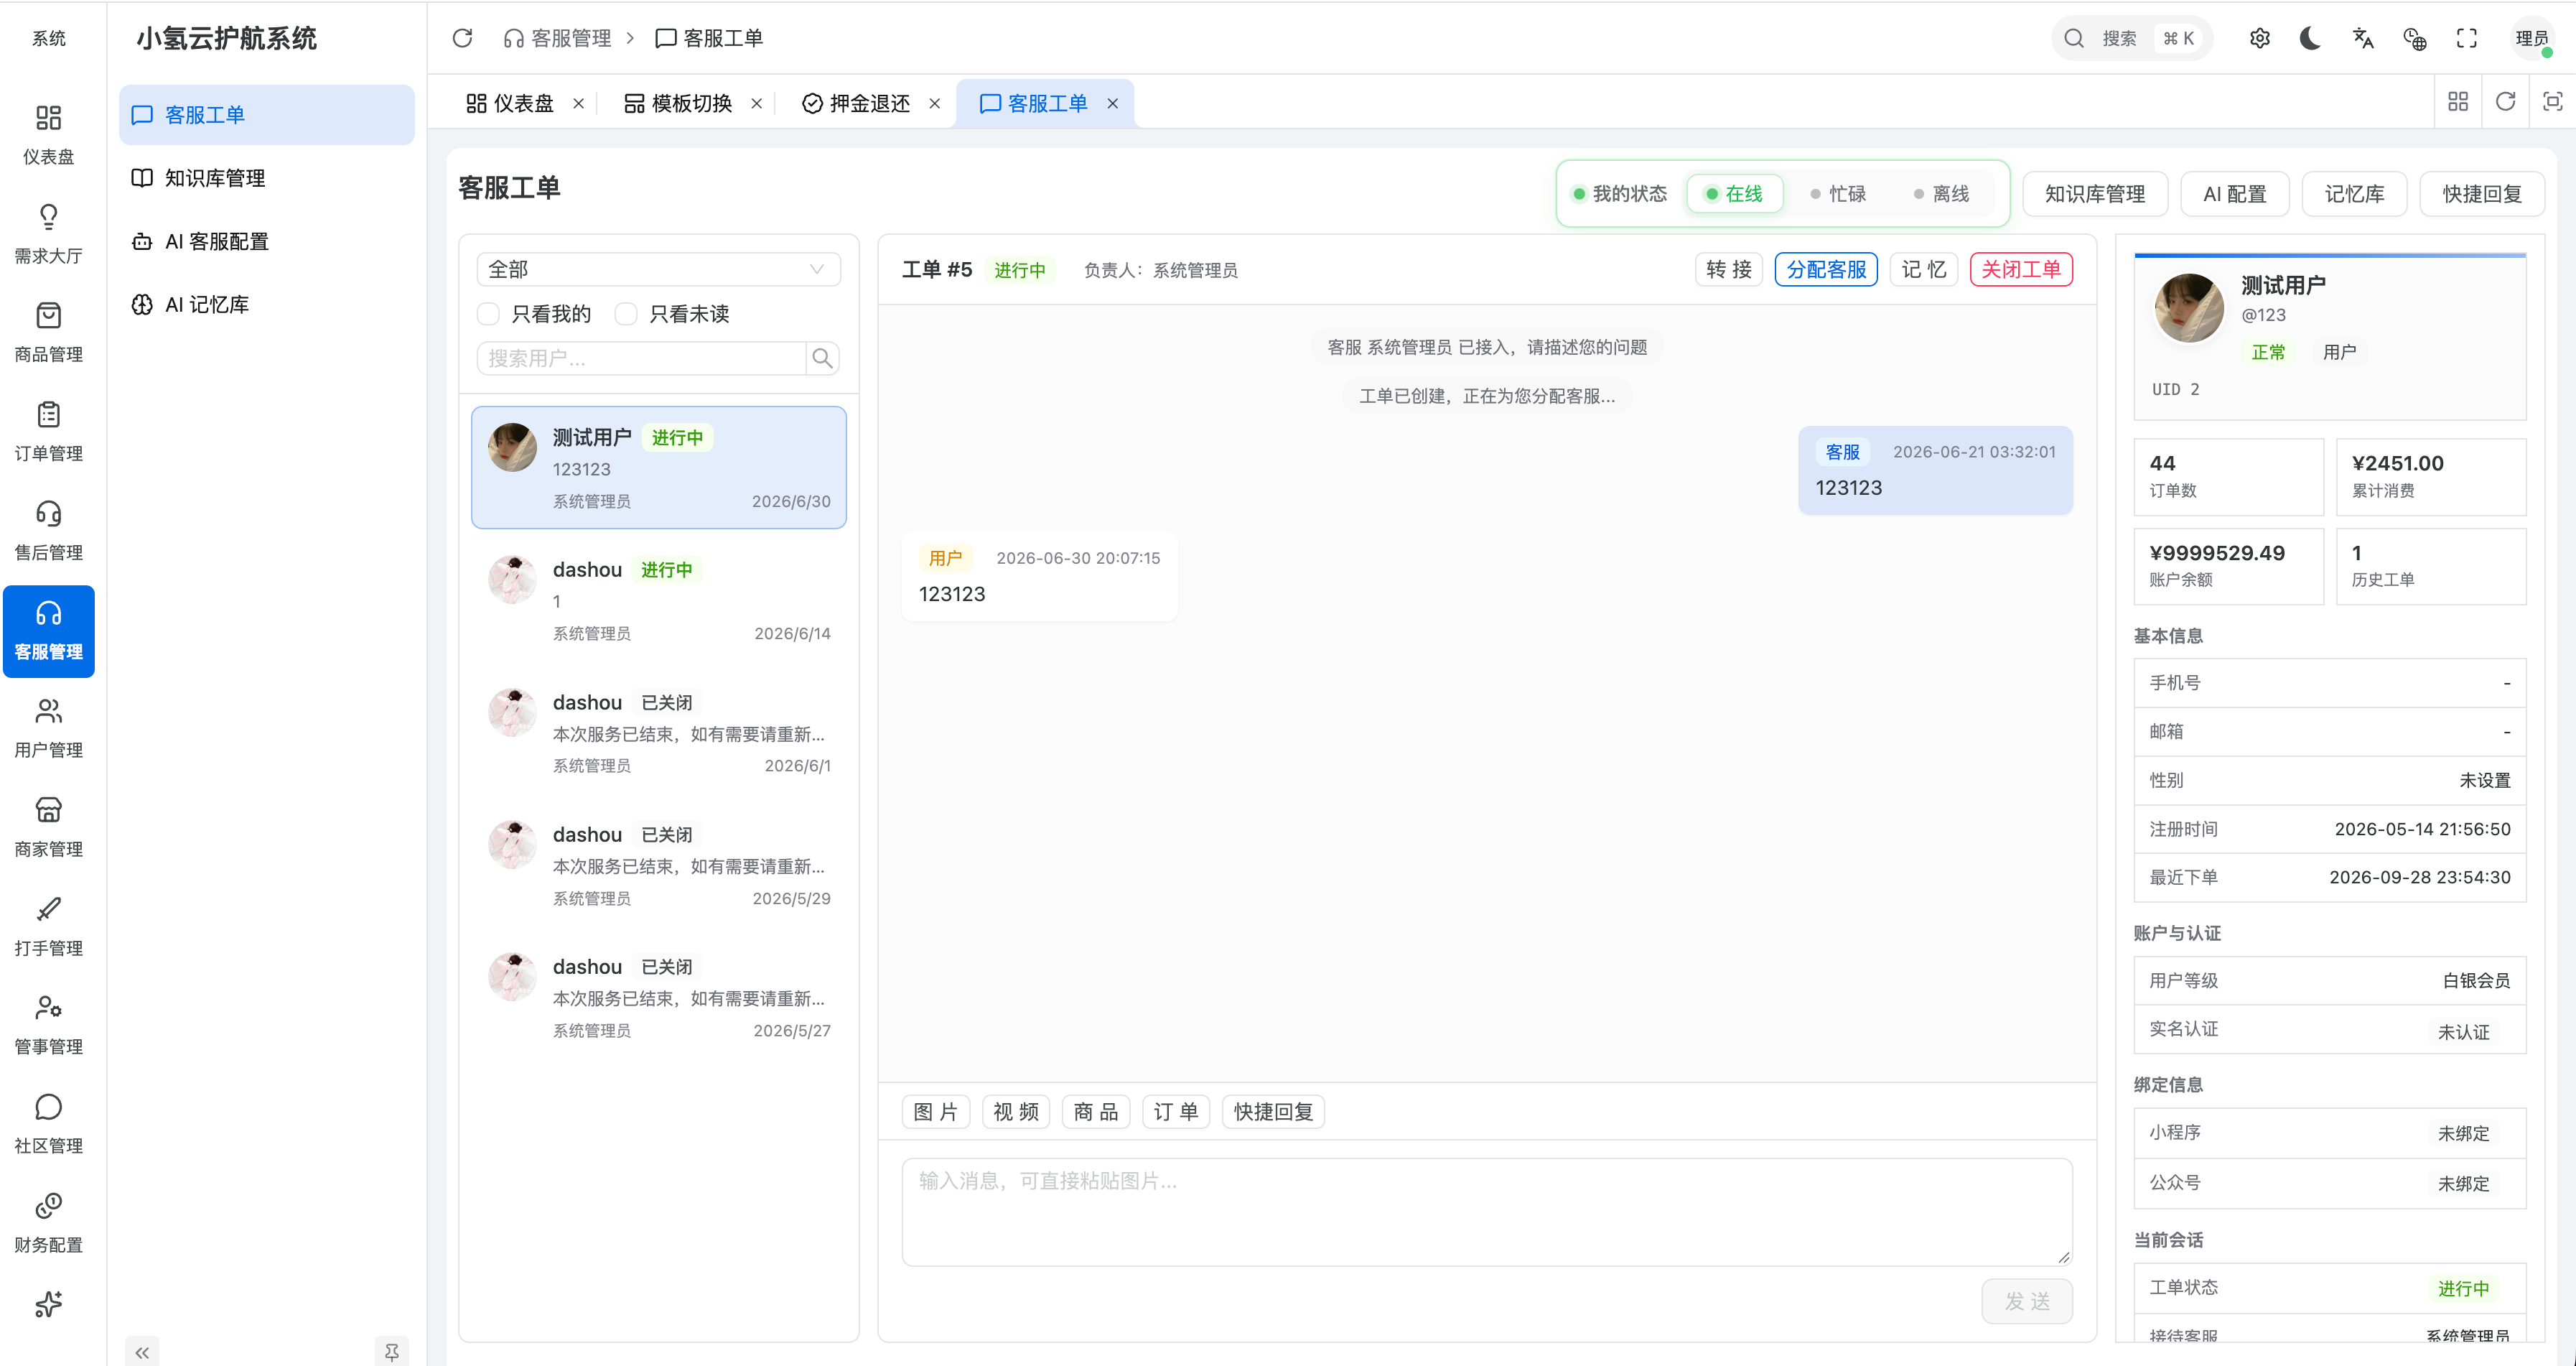Open 订单管理 in the sidebar
The height and width of the screenshot is (1366, 2576).
point(48,431)
